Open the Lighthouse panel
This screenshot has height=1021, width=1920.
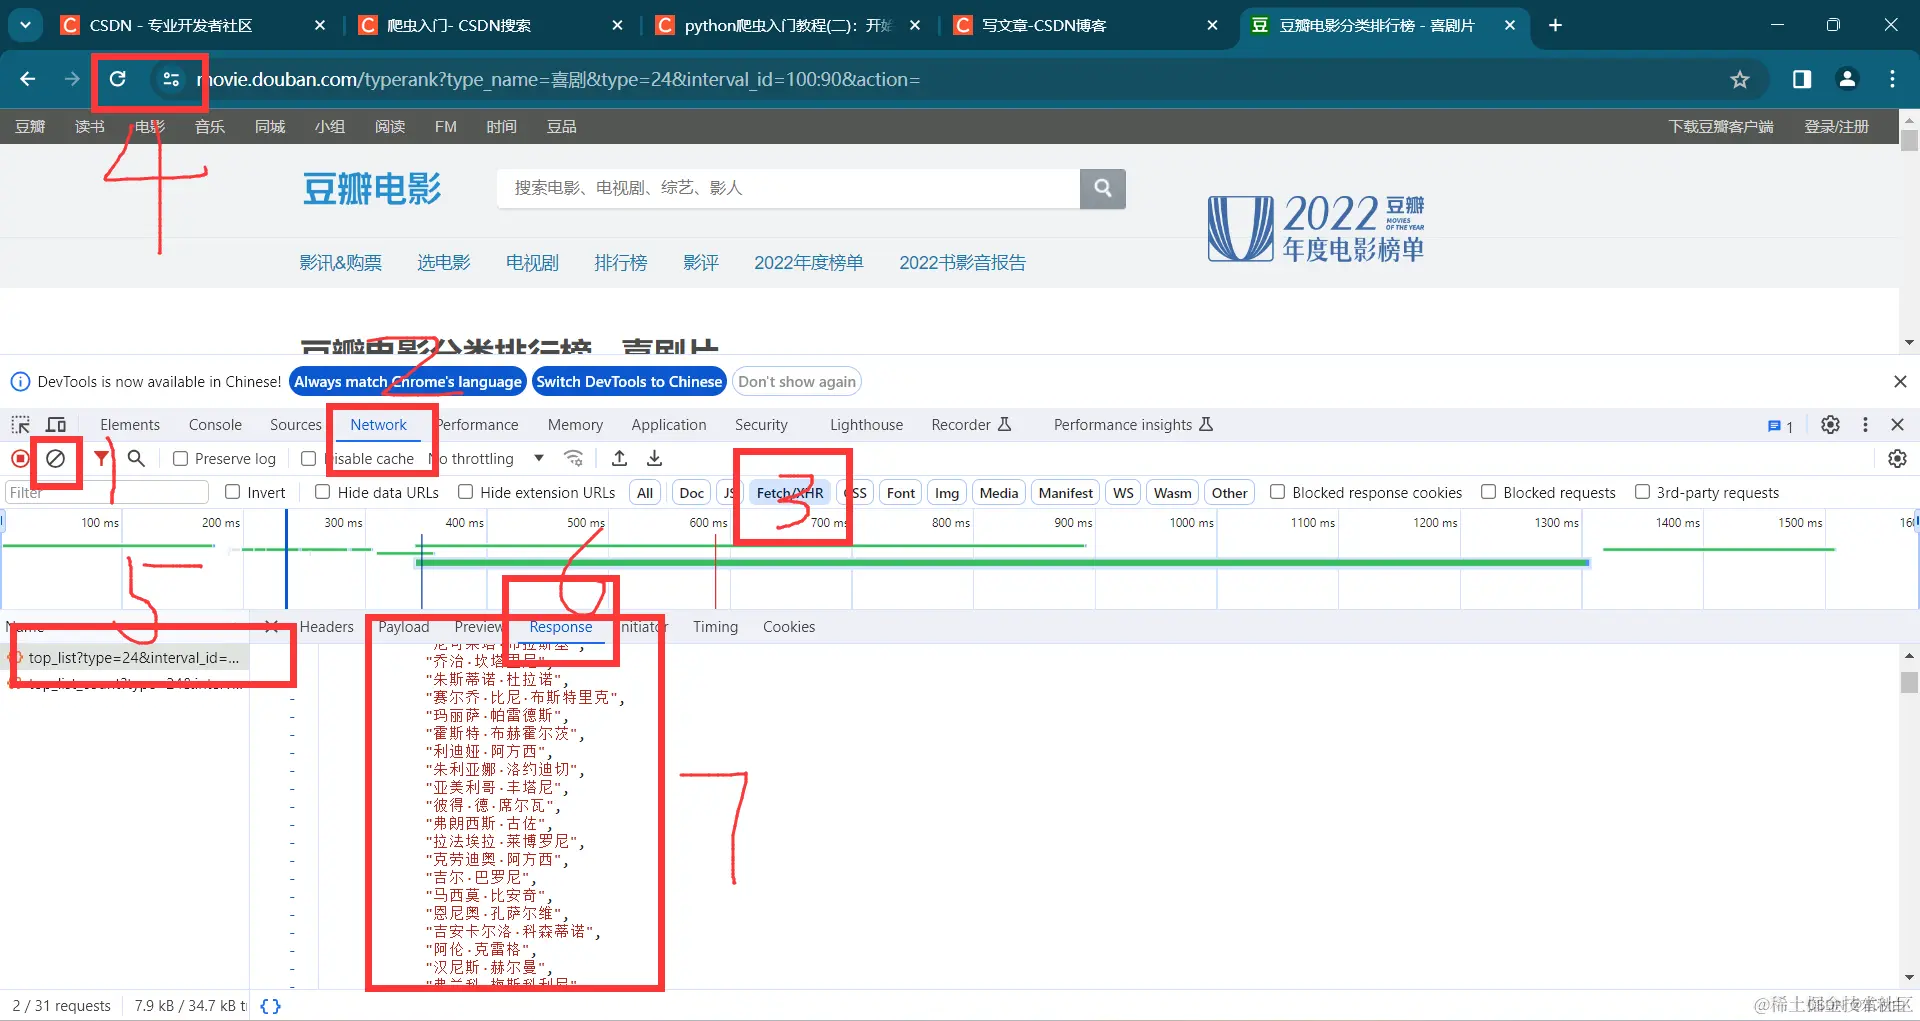click(866, 425)
